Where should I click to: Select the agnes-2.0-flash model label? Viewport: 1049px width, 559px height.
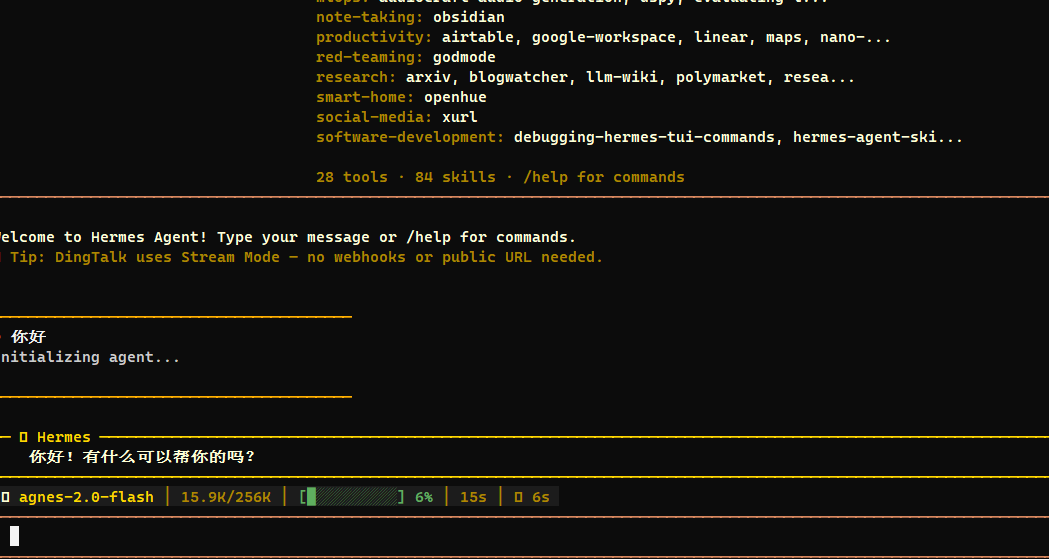[86, 497]
